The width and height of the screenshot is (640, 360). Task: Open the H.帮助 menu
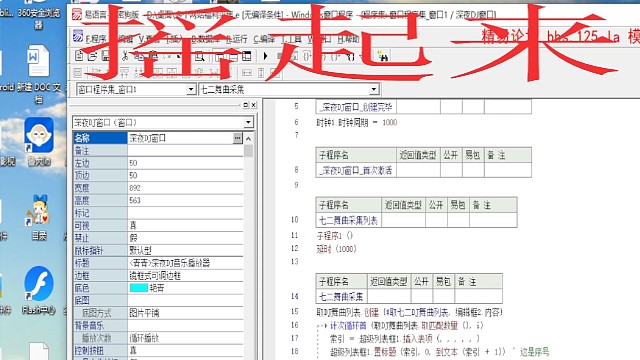(x=349, y=39)
